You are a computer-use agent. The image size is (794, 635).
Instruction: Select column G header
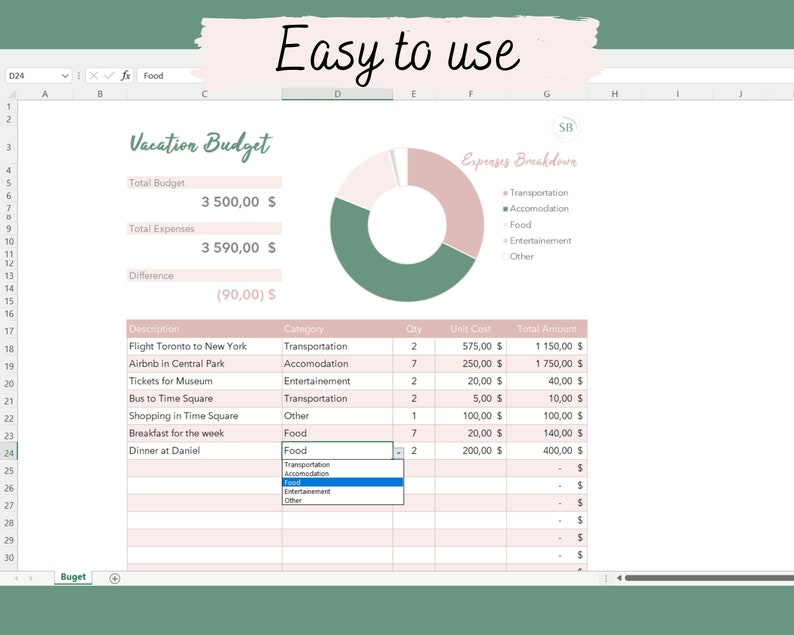pos(546,94)
